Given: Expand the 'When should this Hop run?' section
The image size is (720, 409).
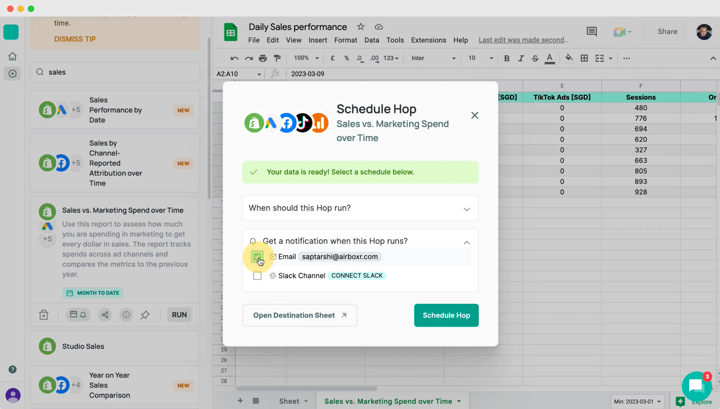Looking at the screenshot, I should (x=360, y=208).
